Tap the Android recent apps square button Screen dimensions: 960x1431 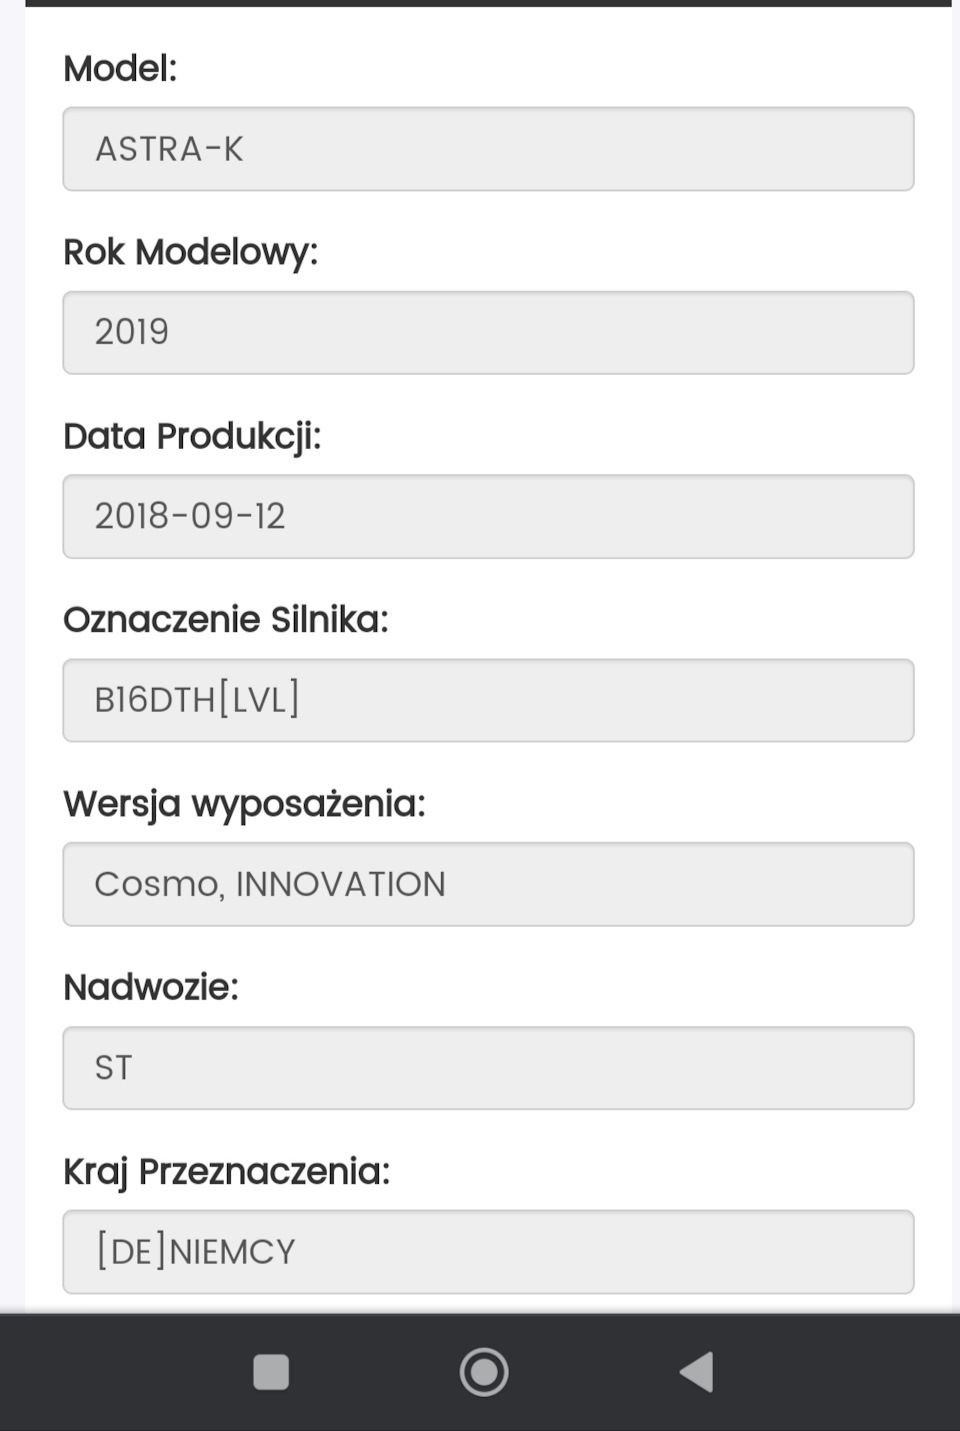tap(271, 1372)
